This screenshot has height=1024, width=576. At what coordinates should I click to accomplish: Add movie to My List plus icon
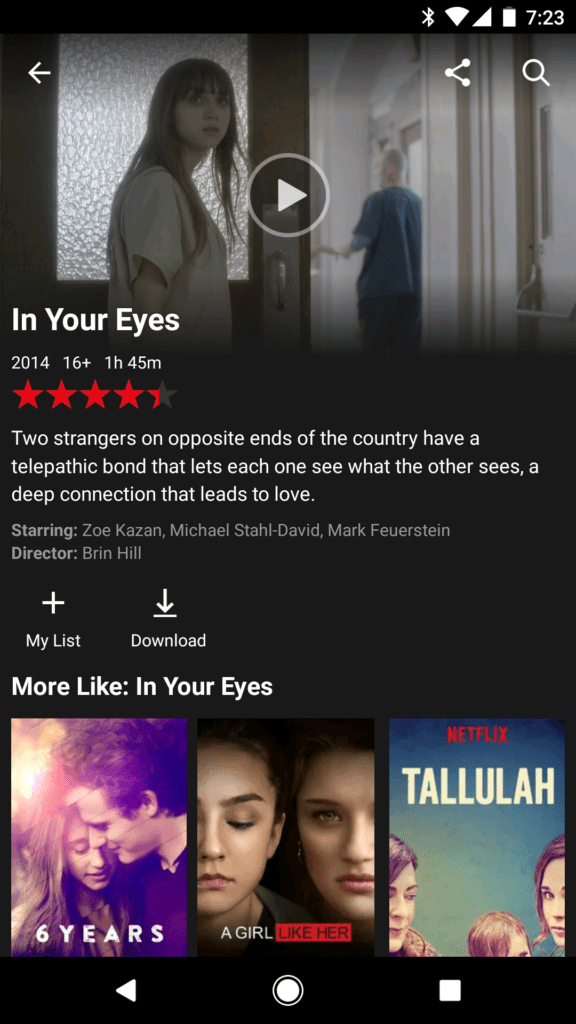coord(53,603)
